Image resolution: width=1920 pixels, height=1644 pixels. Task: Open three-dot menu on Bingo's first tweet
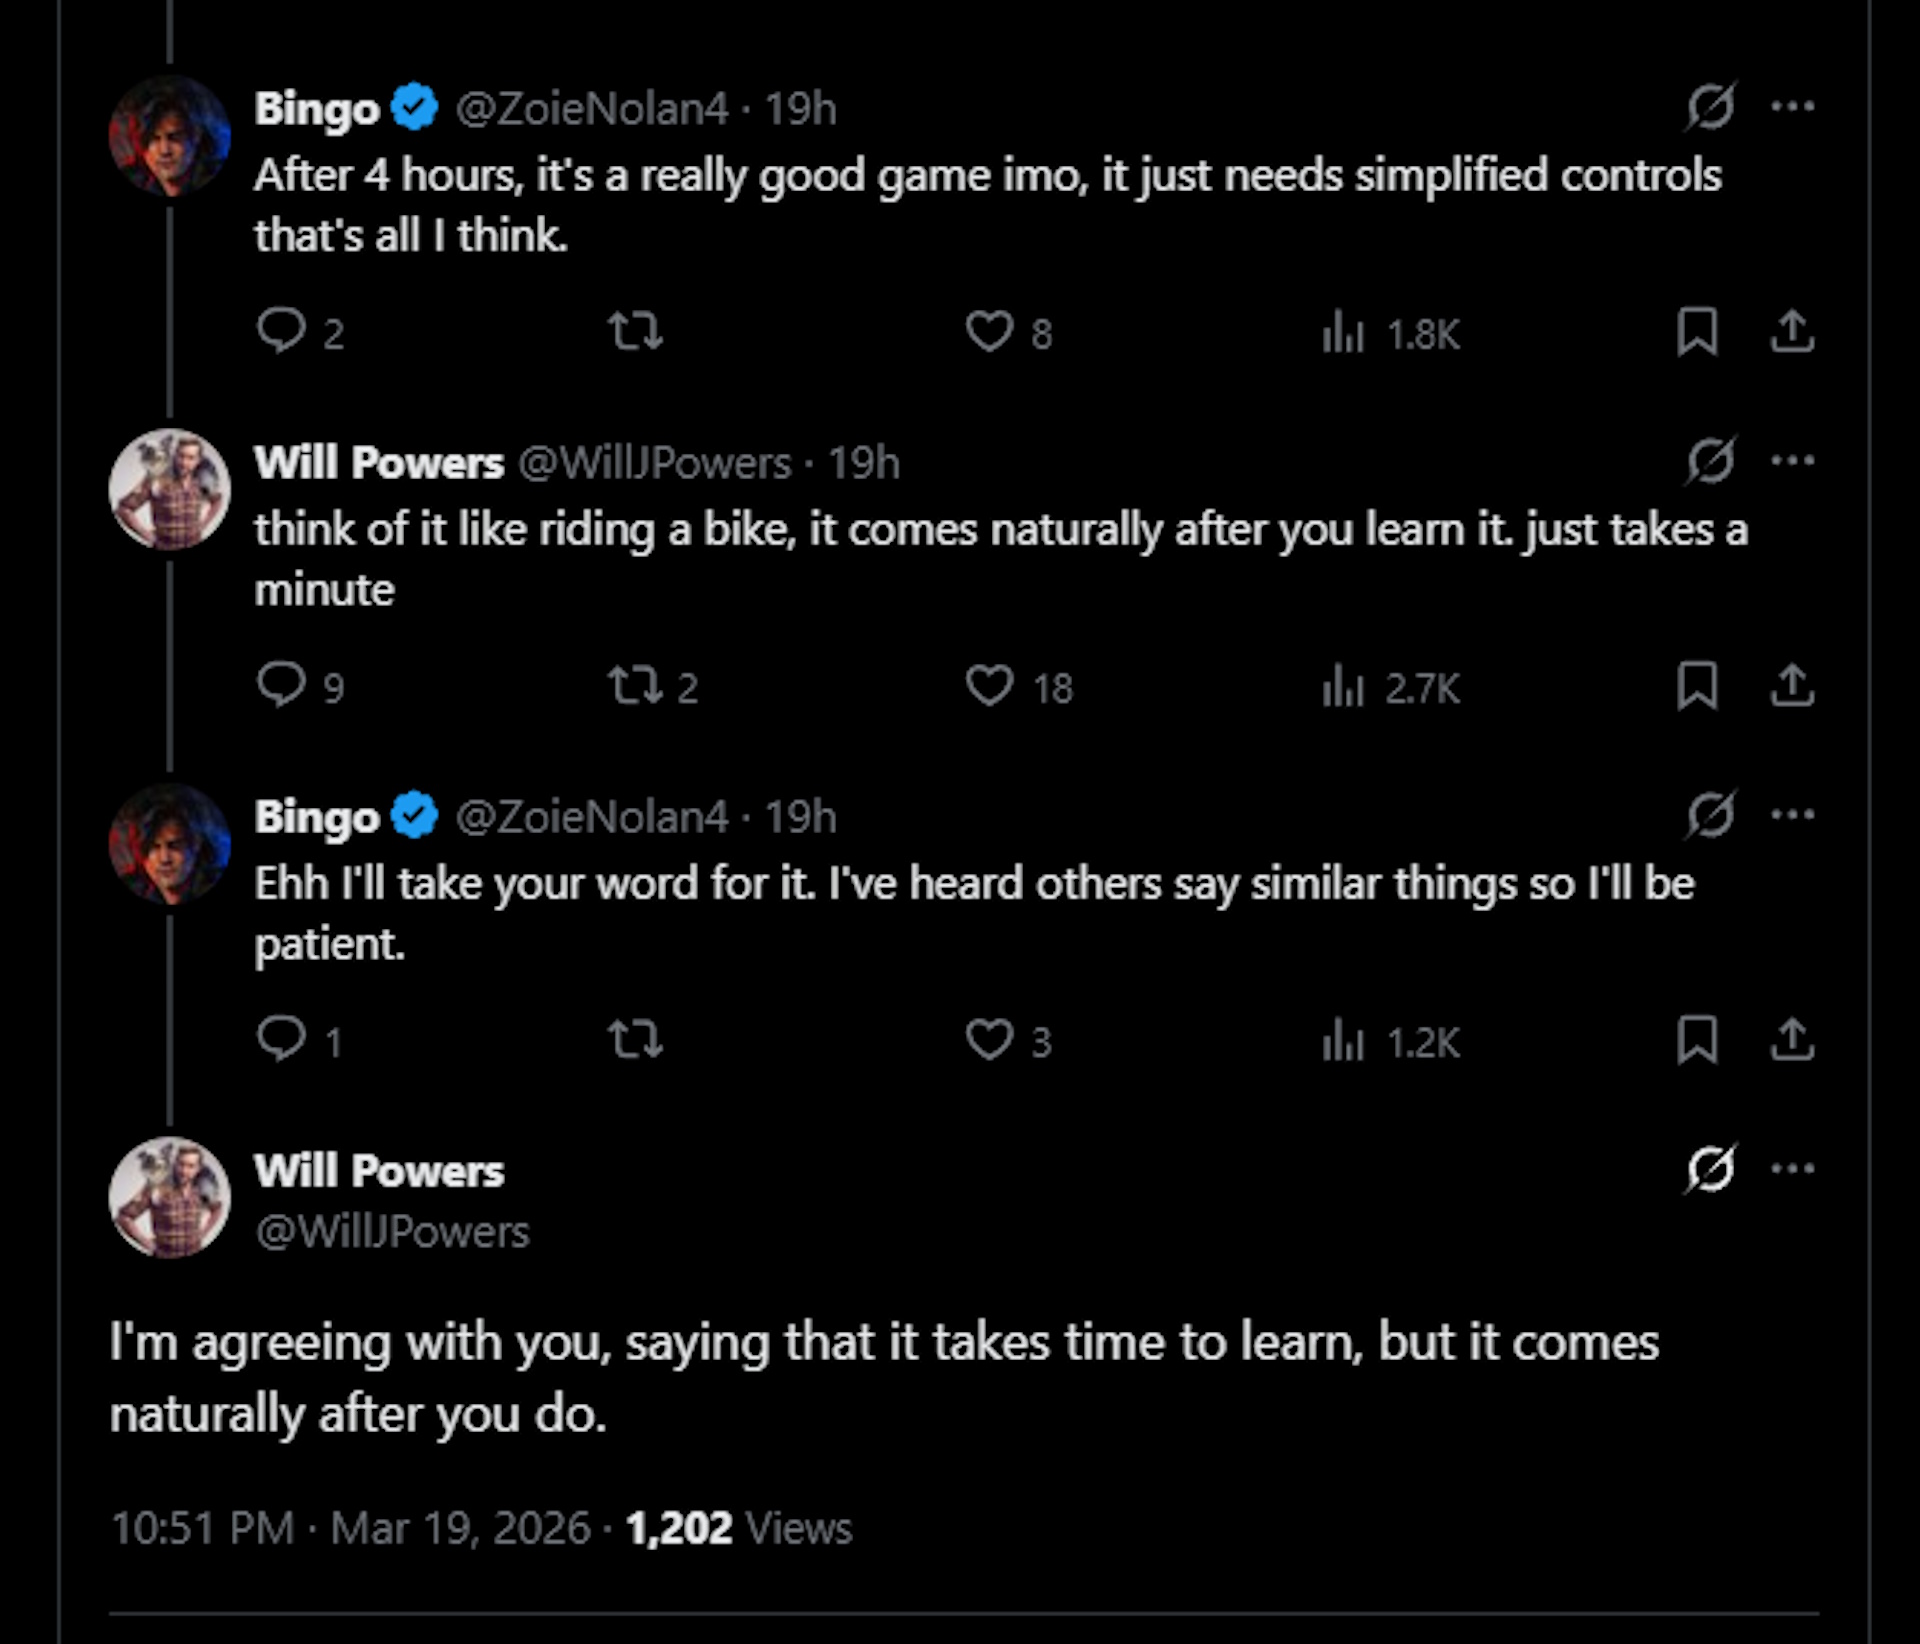(1792, 106)
